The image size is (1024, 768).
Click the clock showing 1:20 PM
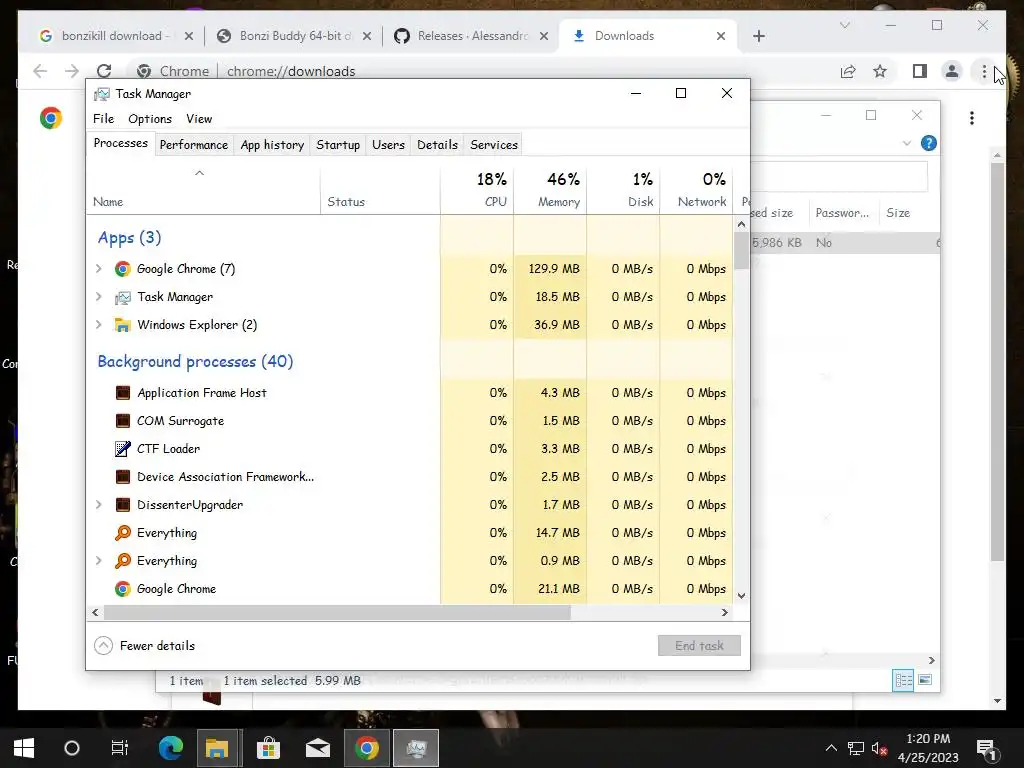927,739
